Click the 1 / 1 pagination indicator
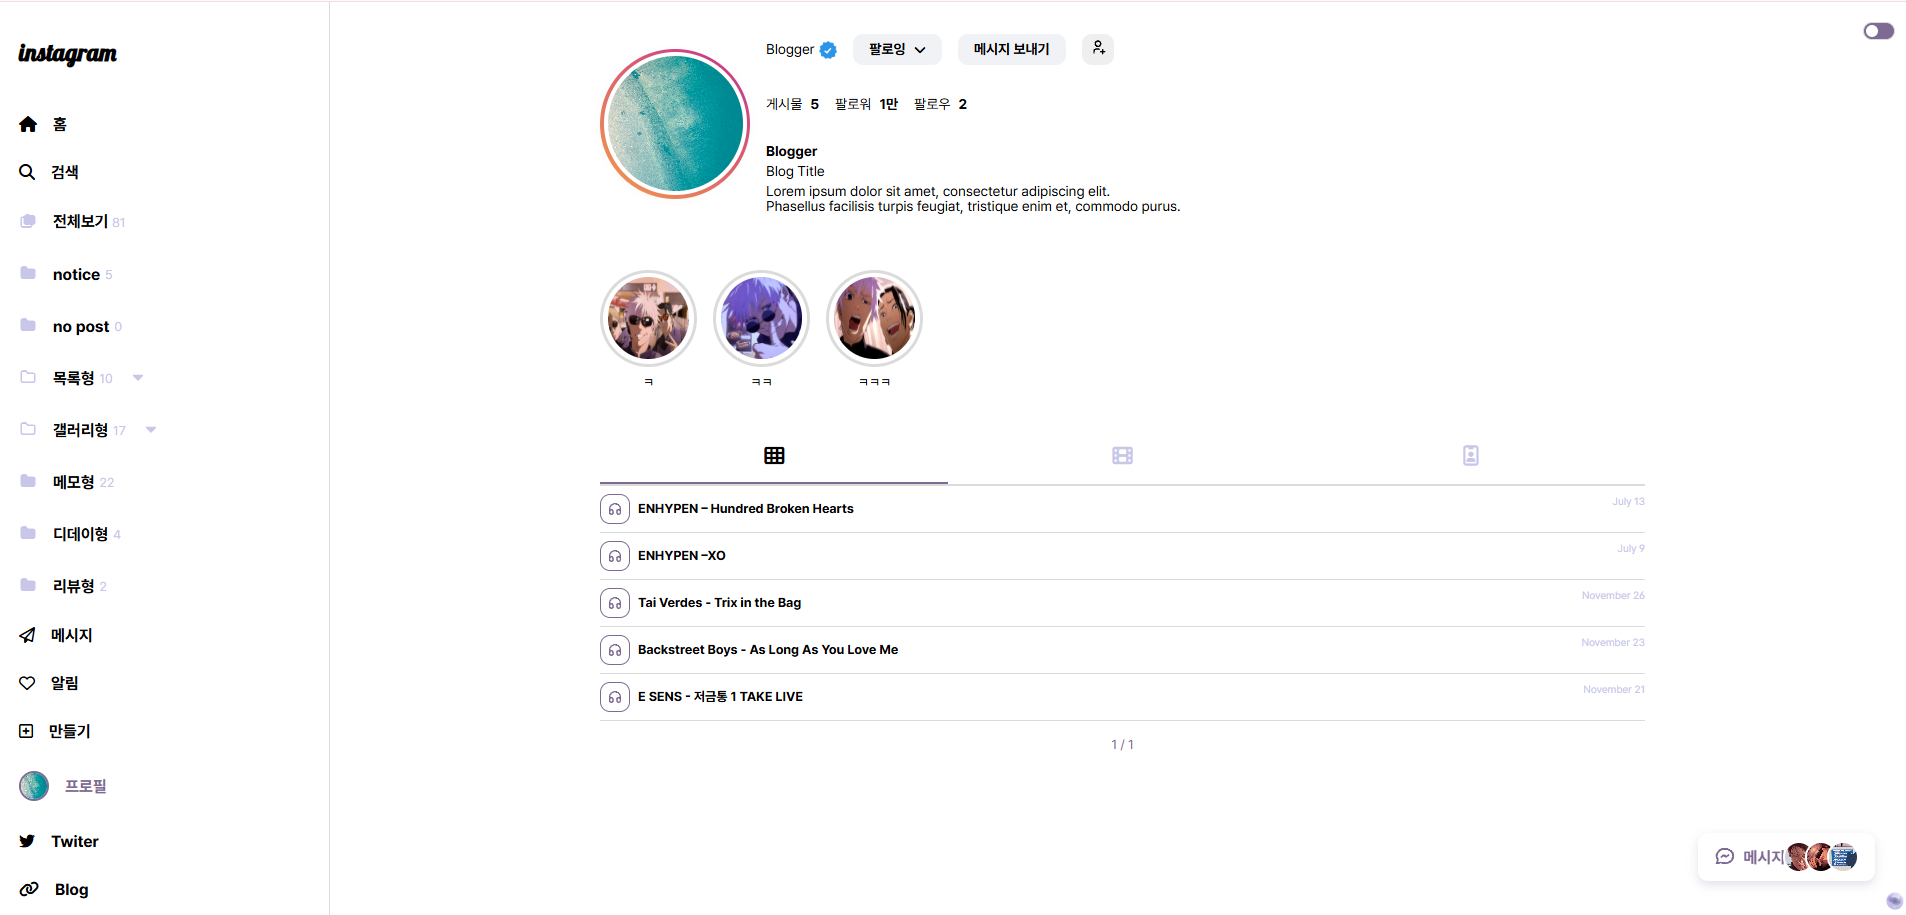The width and height of the screenshot is (1906, 915). point(1122,745)
